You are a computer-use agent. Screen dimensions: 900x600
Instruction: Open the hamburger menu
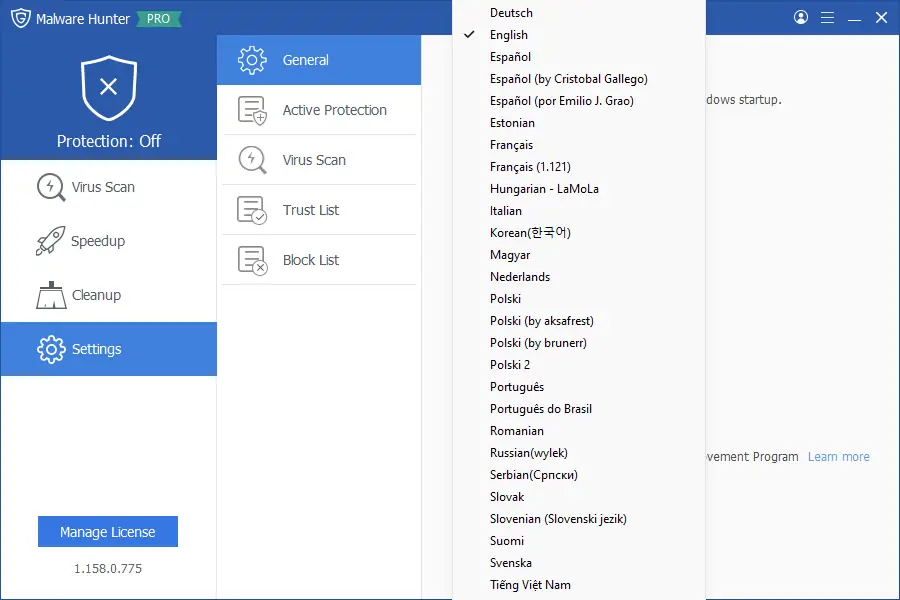coord(828,17)
